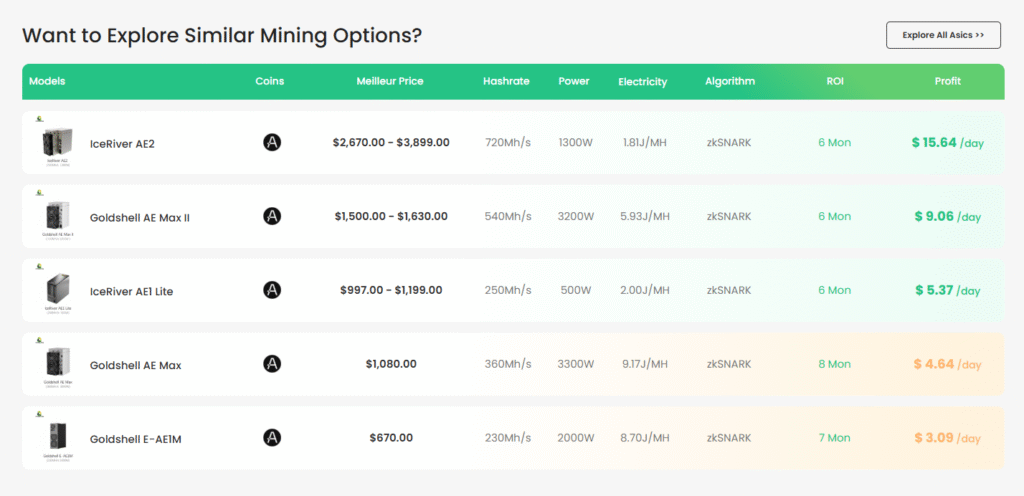1024x496 pixels.
Task: Click the ROI column header
Action: click(x=834, y=81)
